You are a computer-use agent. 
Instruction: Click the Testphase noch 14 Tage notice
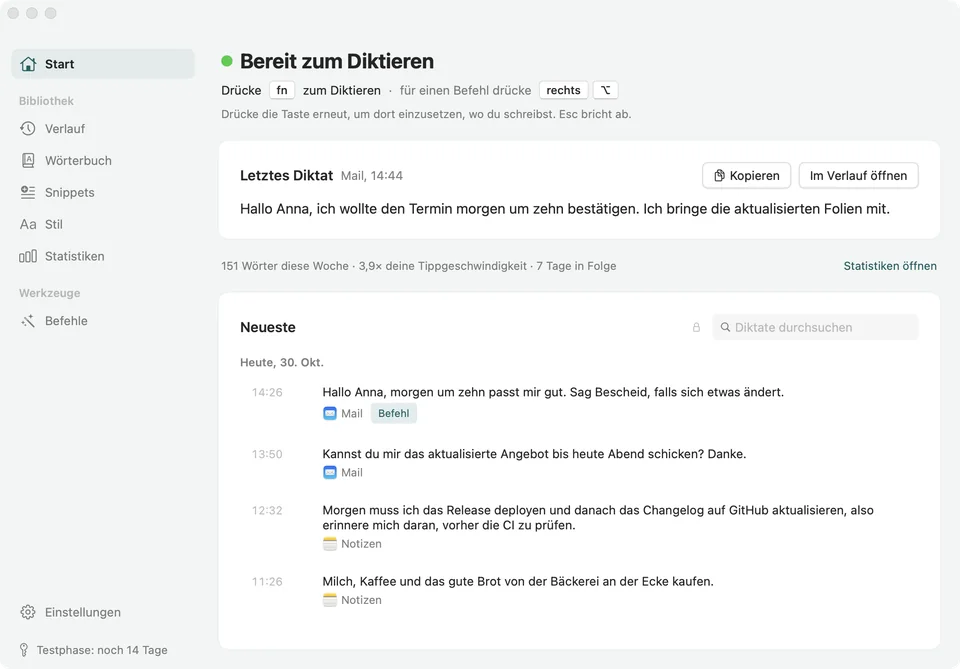(x=102, y=650)
